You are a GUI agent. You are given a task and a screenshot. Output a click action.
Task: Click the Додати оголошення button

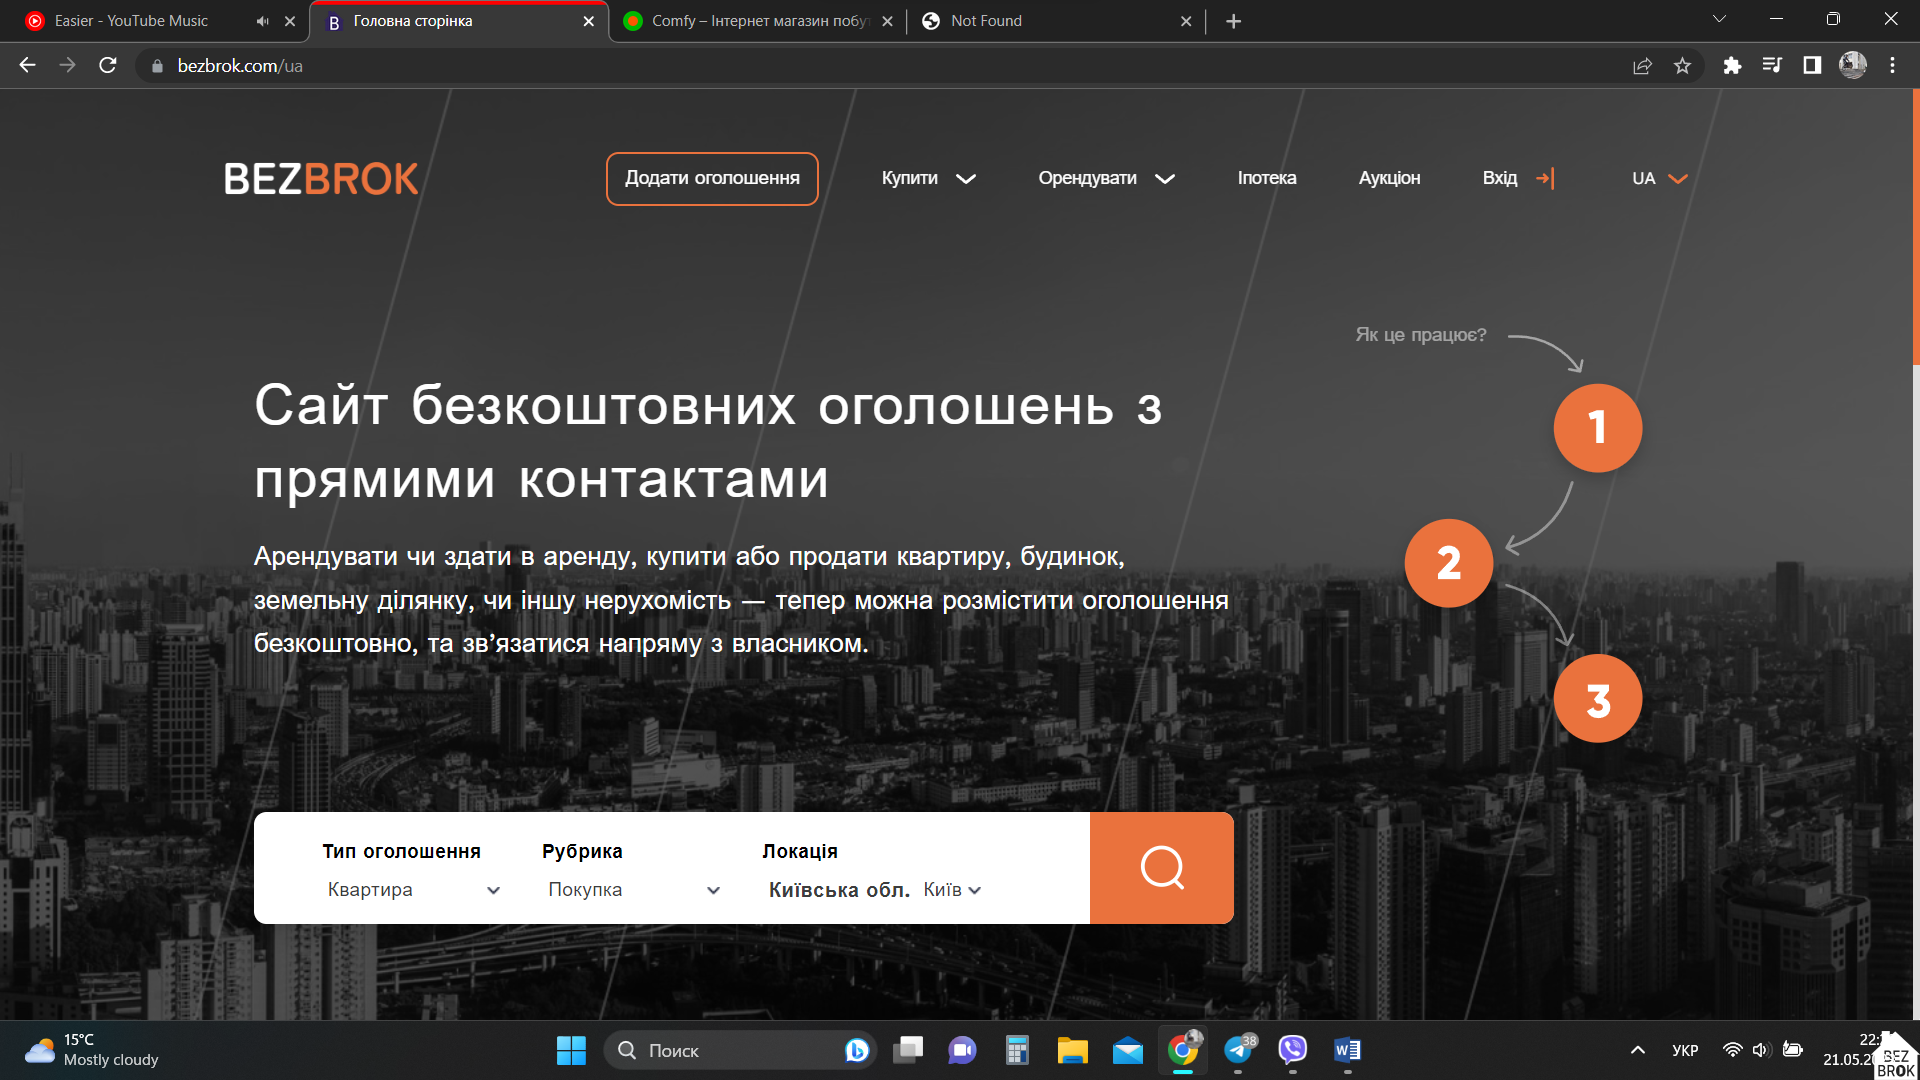click(712, 179)
